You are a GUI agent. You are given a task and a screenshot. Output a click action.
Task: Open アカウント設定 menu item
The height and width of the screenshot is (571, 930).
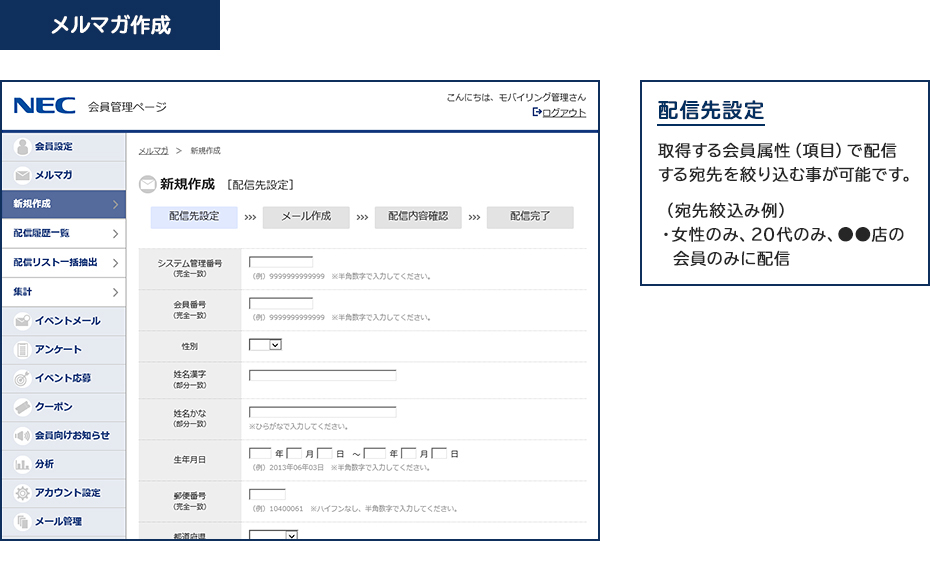click(x=63, y=493)
